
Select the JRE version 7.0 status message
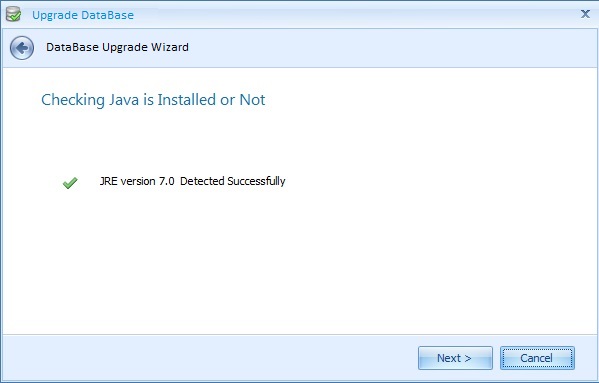click(193, 181)
